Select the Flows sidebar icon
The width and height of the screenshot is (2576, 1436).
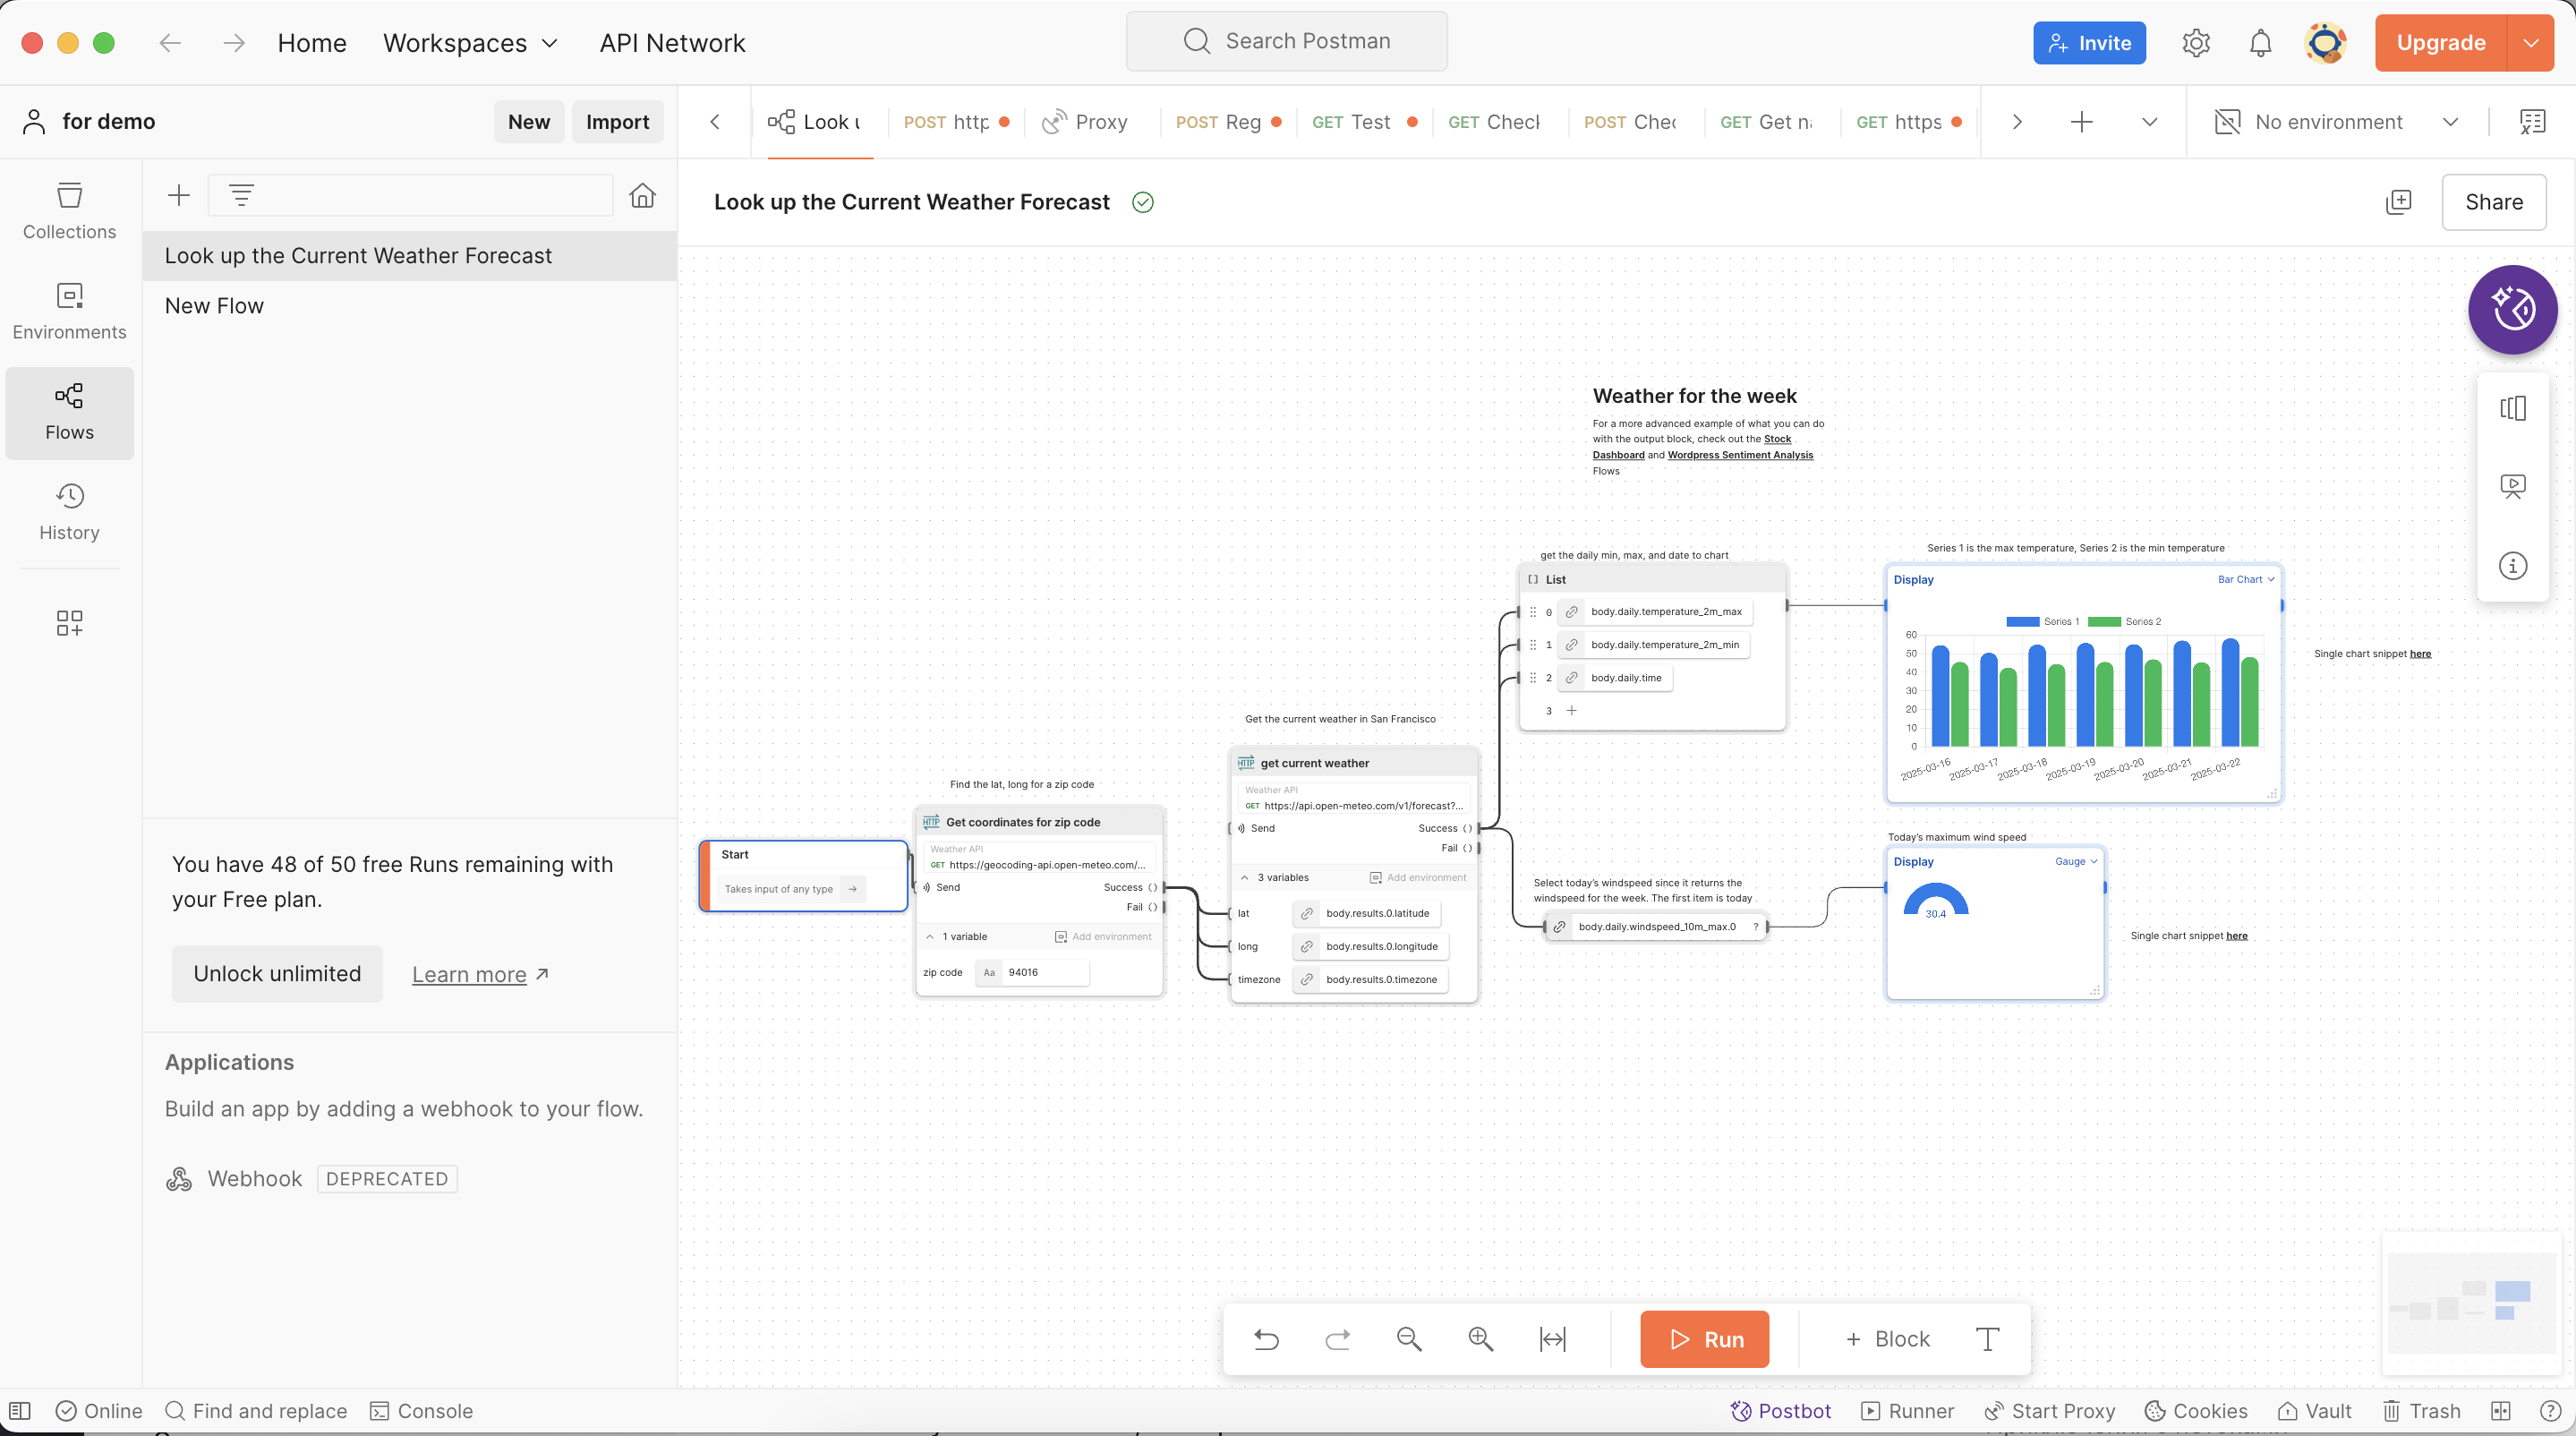69,412
